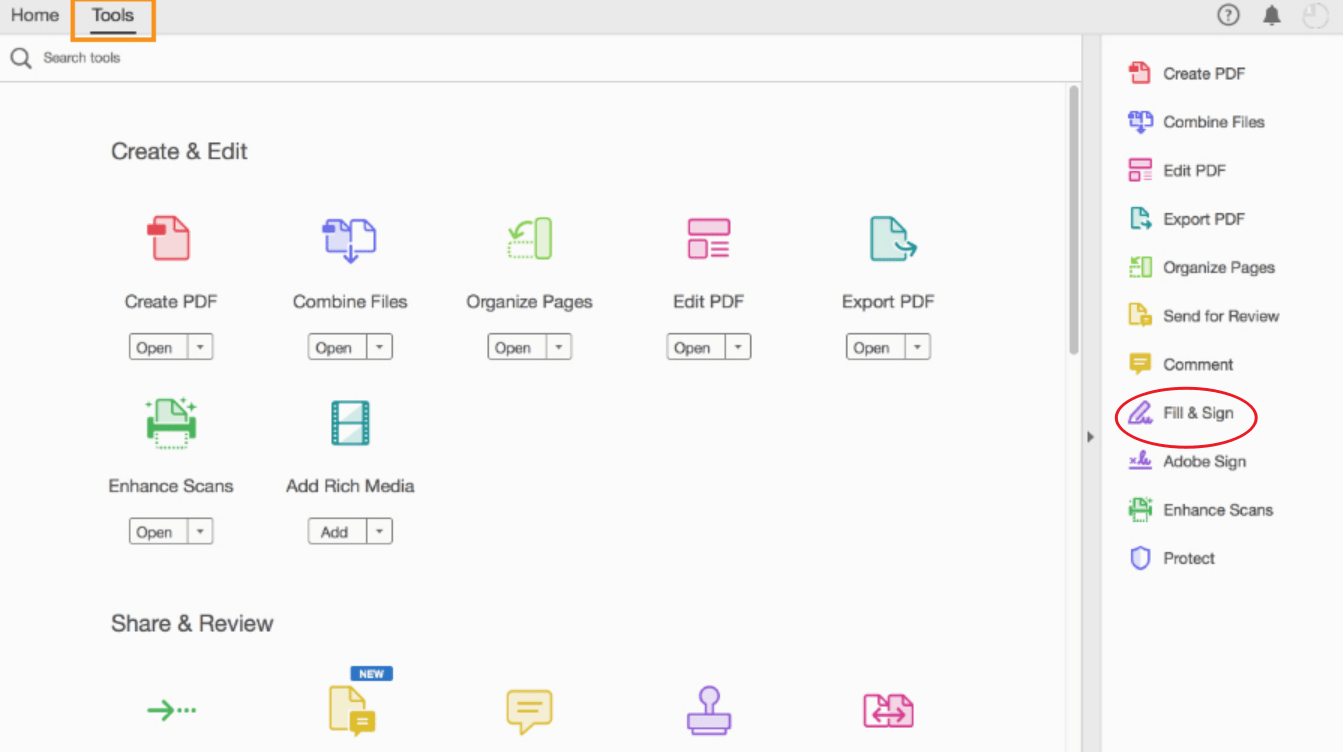Open Send for Review in the right pane
Viewport: 1343px width, 752px height.
1204,316
